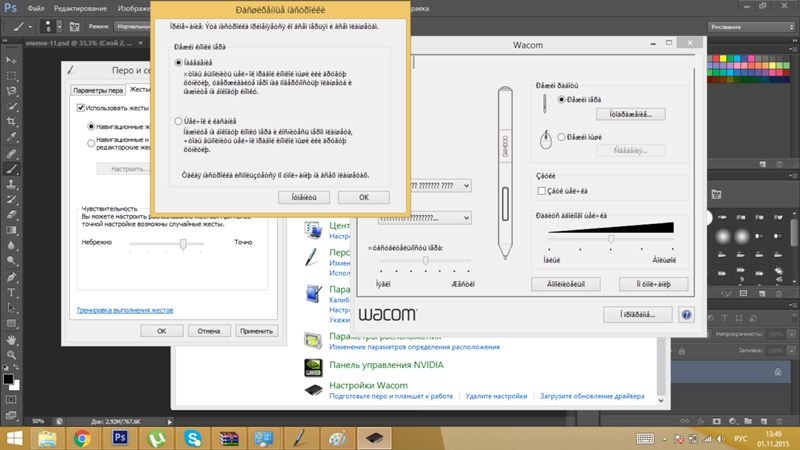Select the Pen tool in Photoshop toolbar
The width and height of the screenshot is (800, 450).
coord(11,277)
